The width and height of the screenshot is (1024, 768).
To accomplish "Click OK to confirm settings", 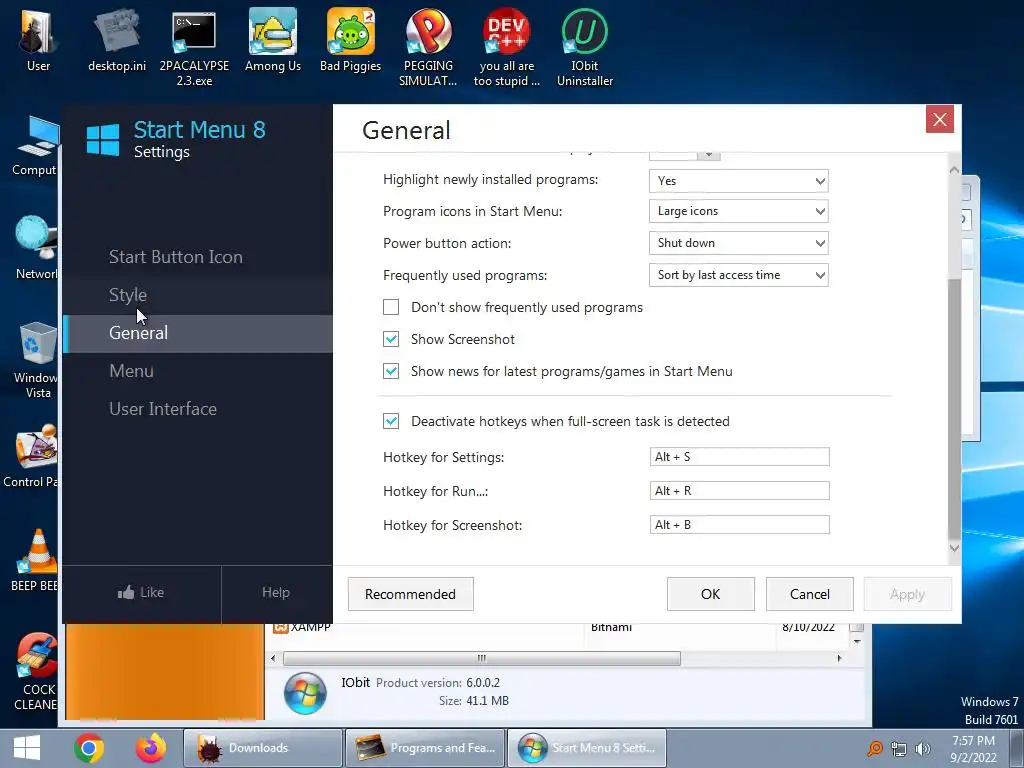I will tap(711, 594).
